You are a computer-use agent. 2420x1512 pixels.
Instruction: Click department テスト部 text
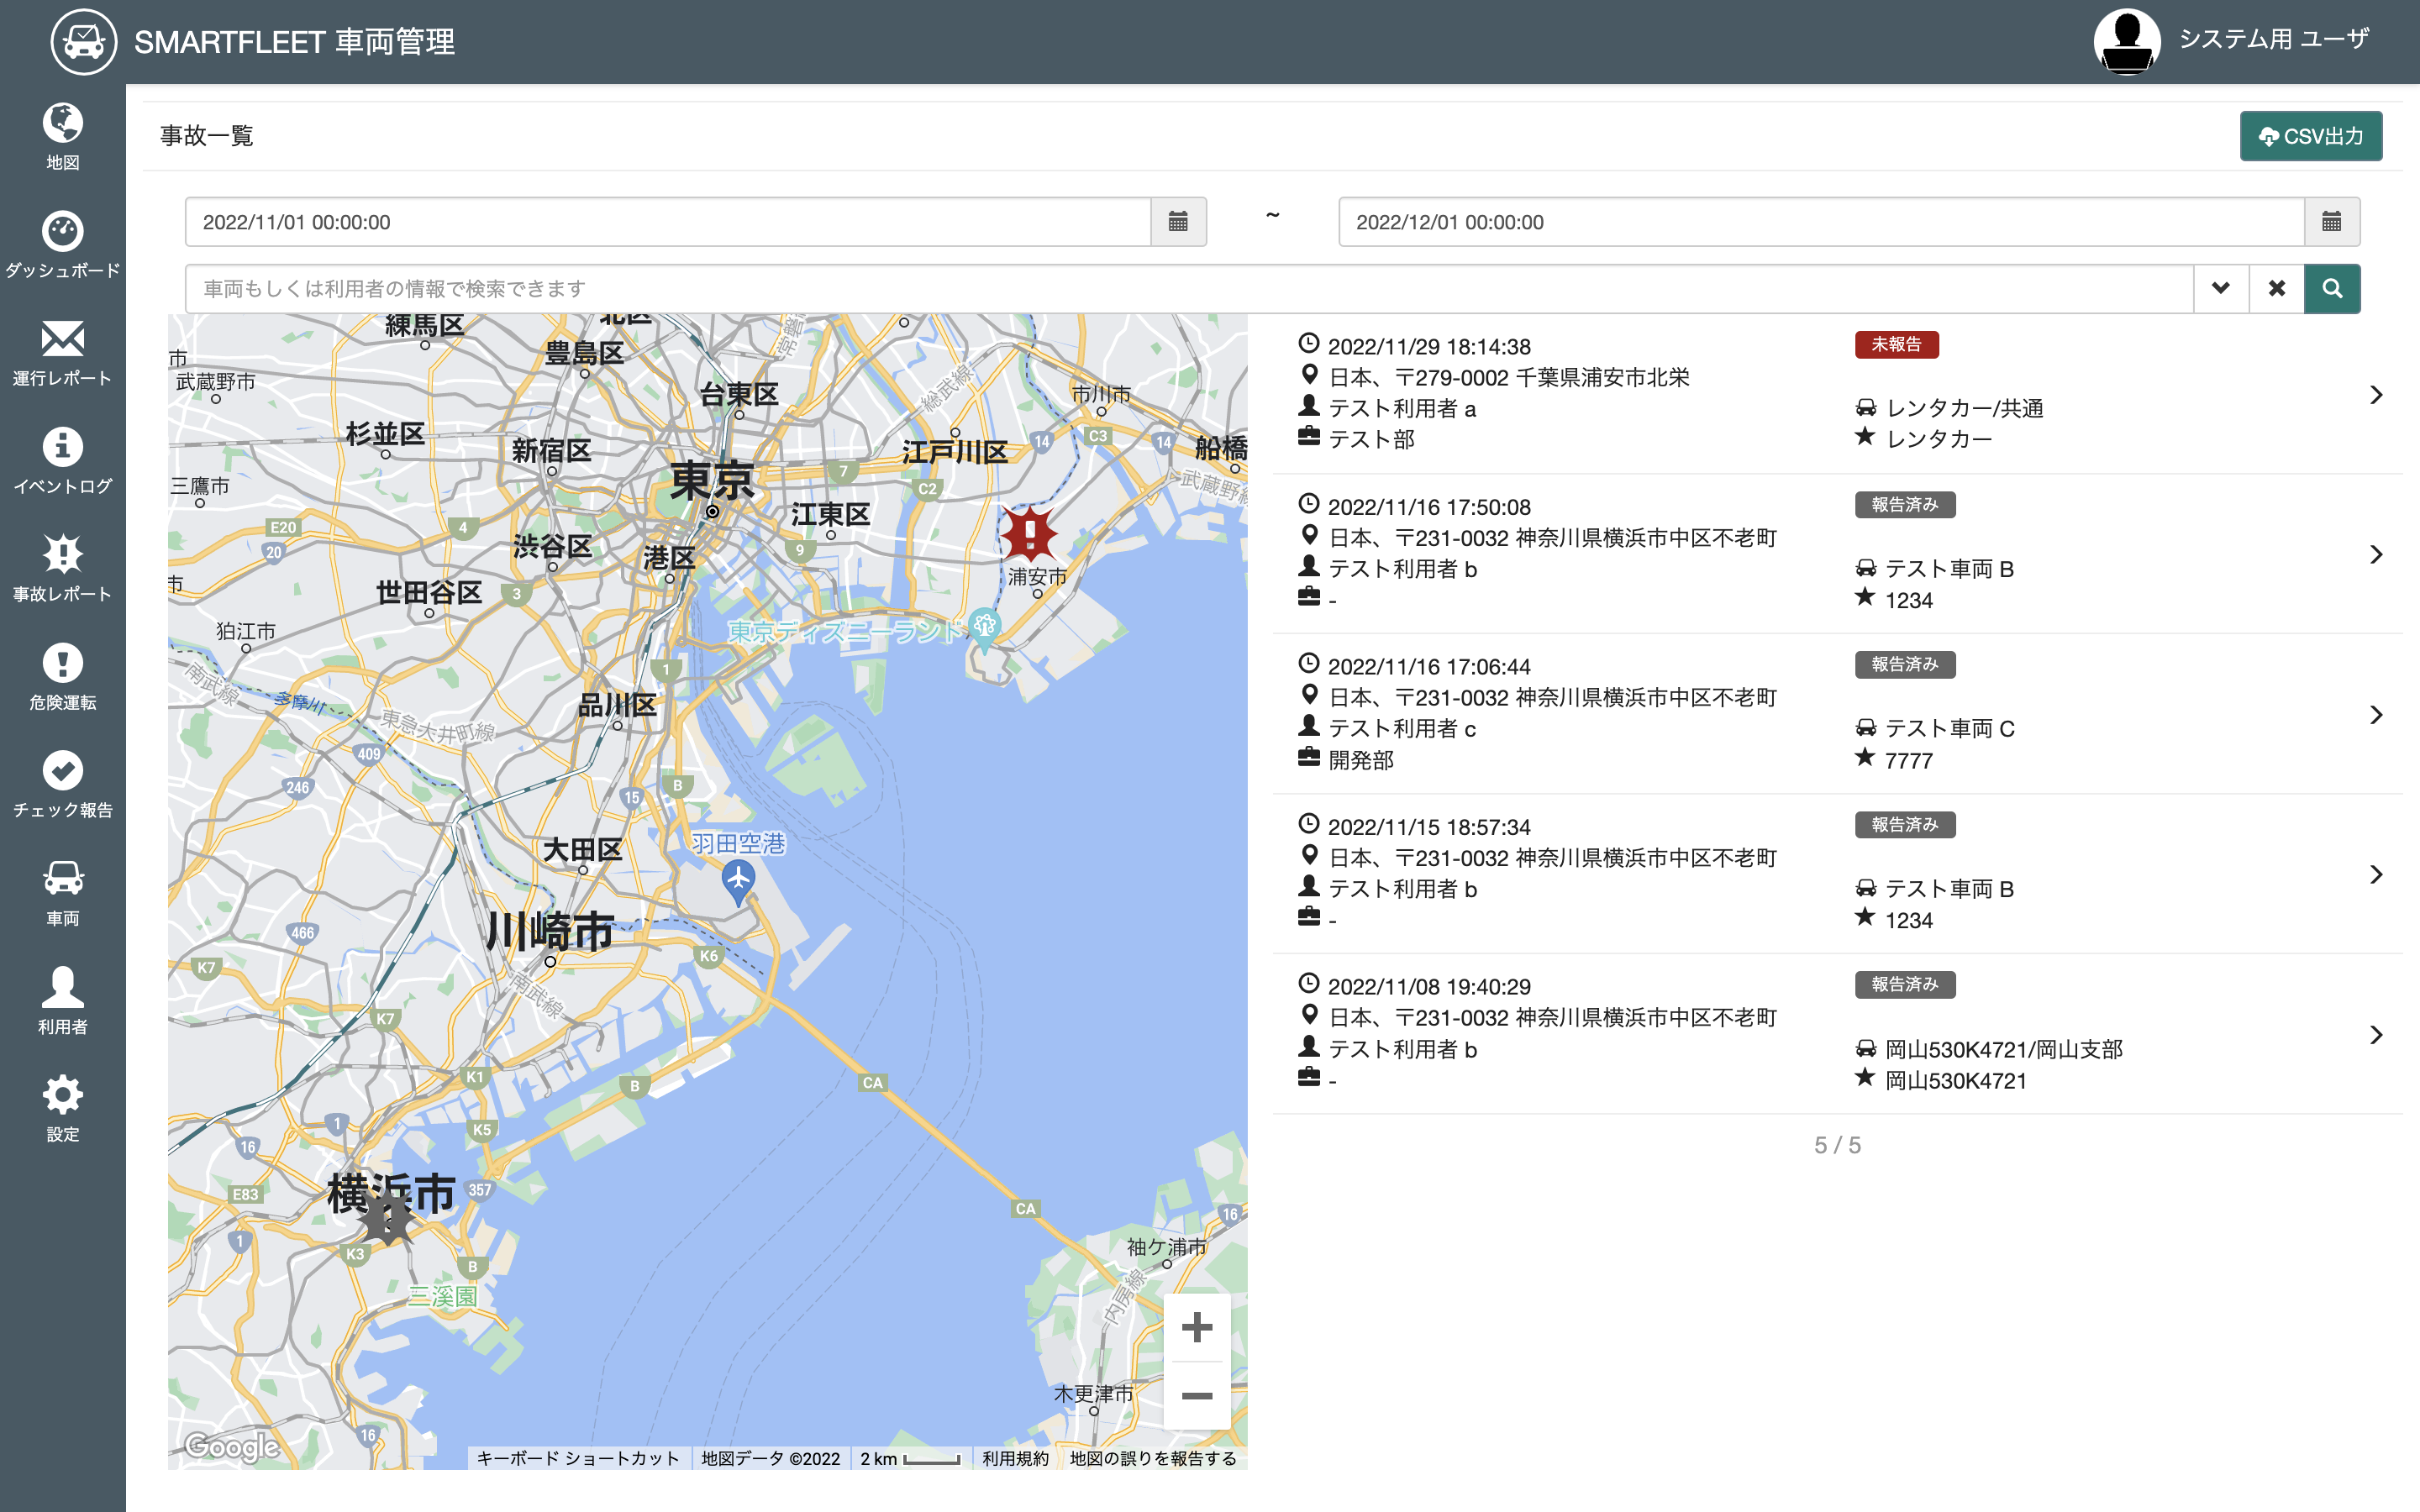1371,439
